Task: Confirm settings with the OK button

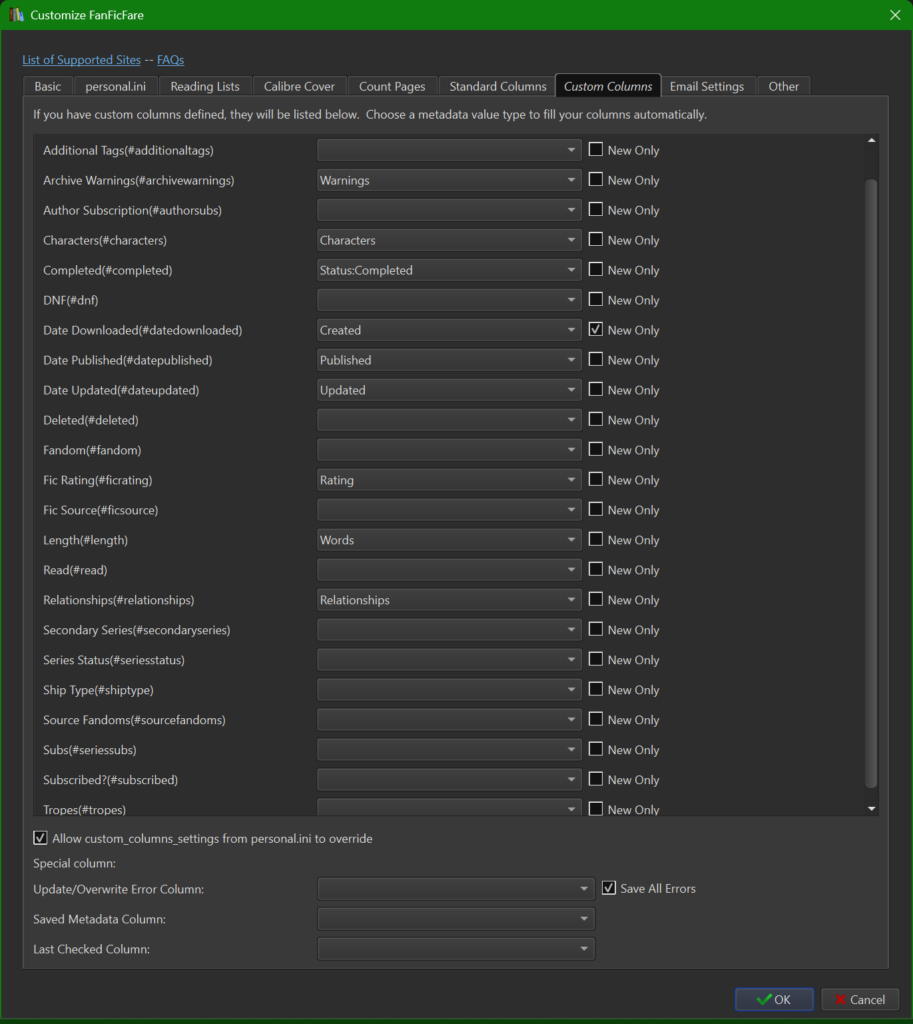Action: (x=773, y=999)
